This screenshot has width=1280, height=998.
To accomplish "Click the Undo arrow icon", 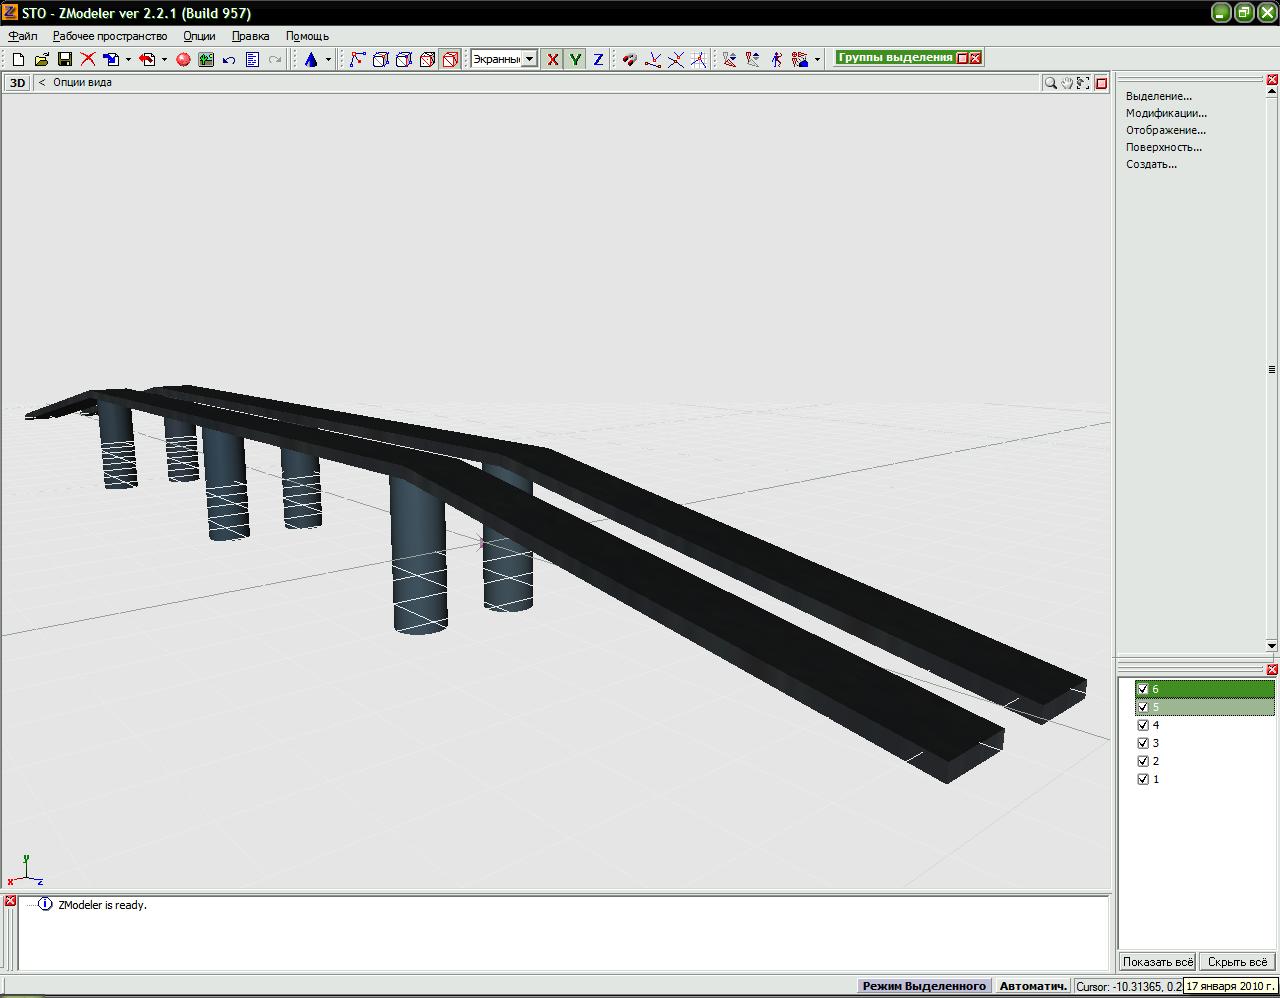I will [x=229, y=60].
